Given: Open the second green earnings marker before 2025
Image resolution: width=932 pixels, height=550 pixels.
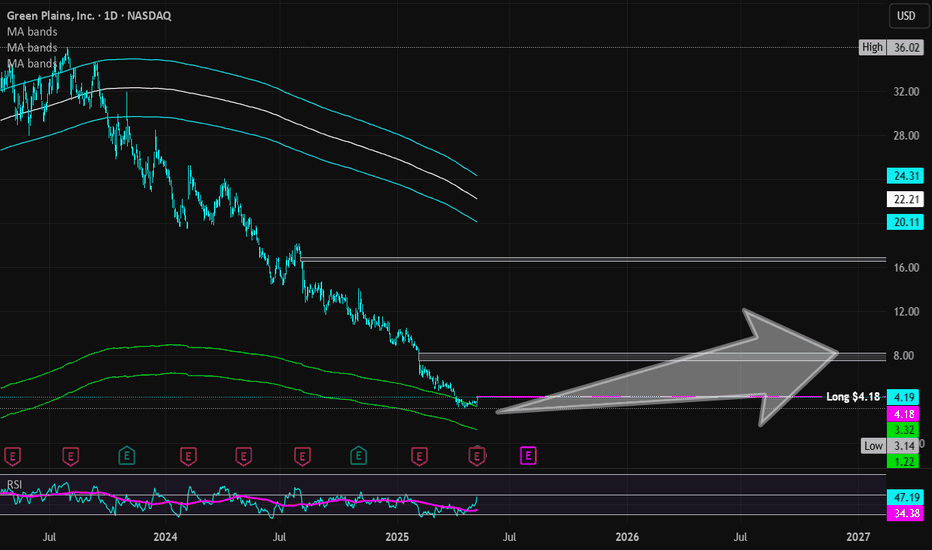Looking at the screenshot, I should (x=358, y=456).
